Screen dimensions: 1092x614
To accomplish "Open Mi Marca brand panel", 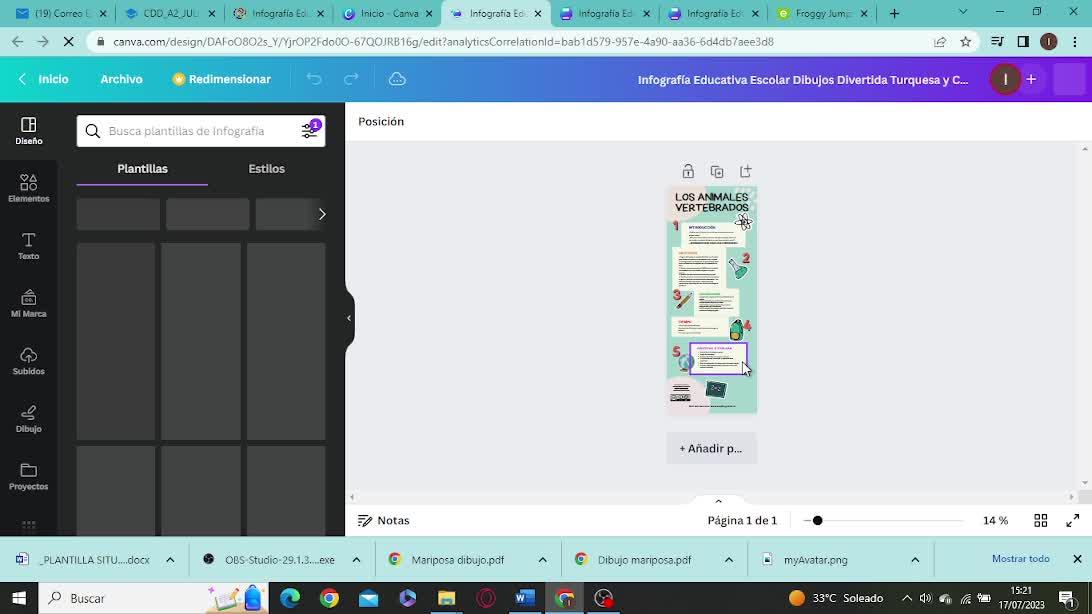I will tap(29, 304).
